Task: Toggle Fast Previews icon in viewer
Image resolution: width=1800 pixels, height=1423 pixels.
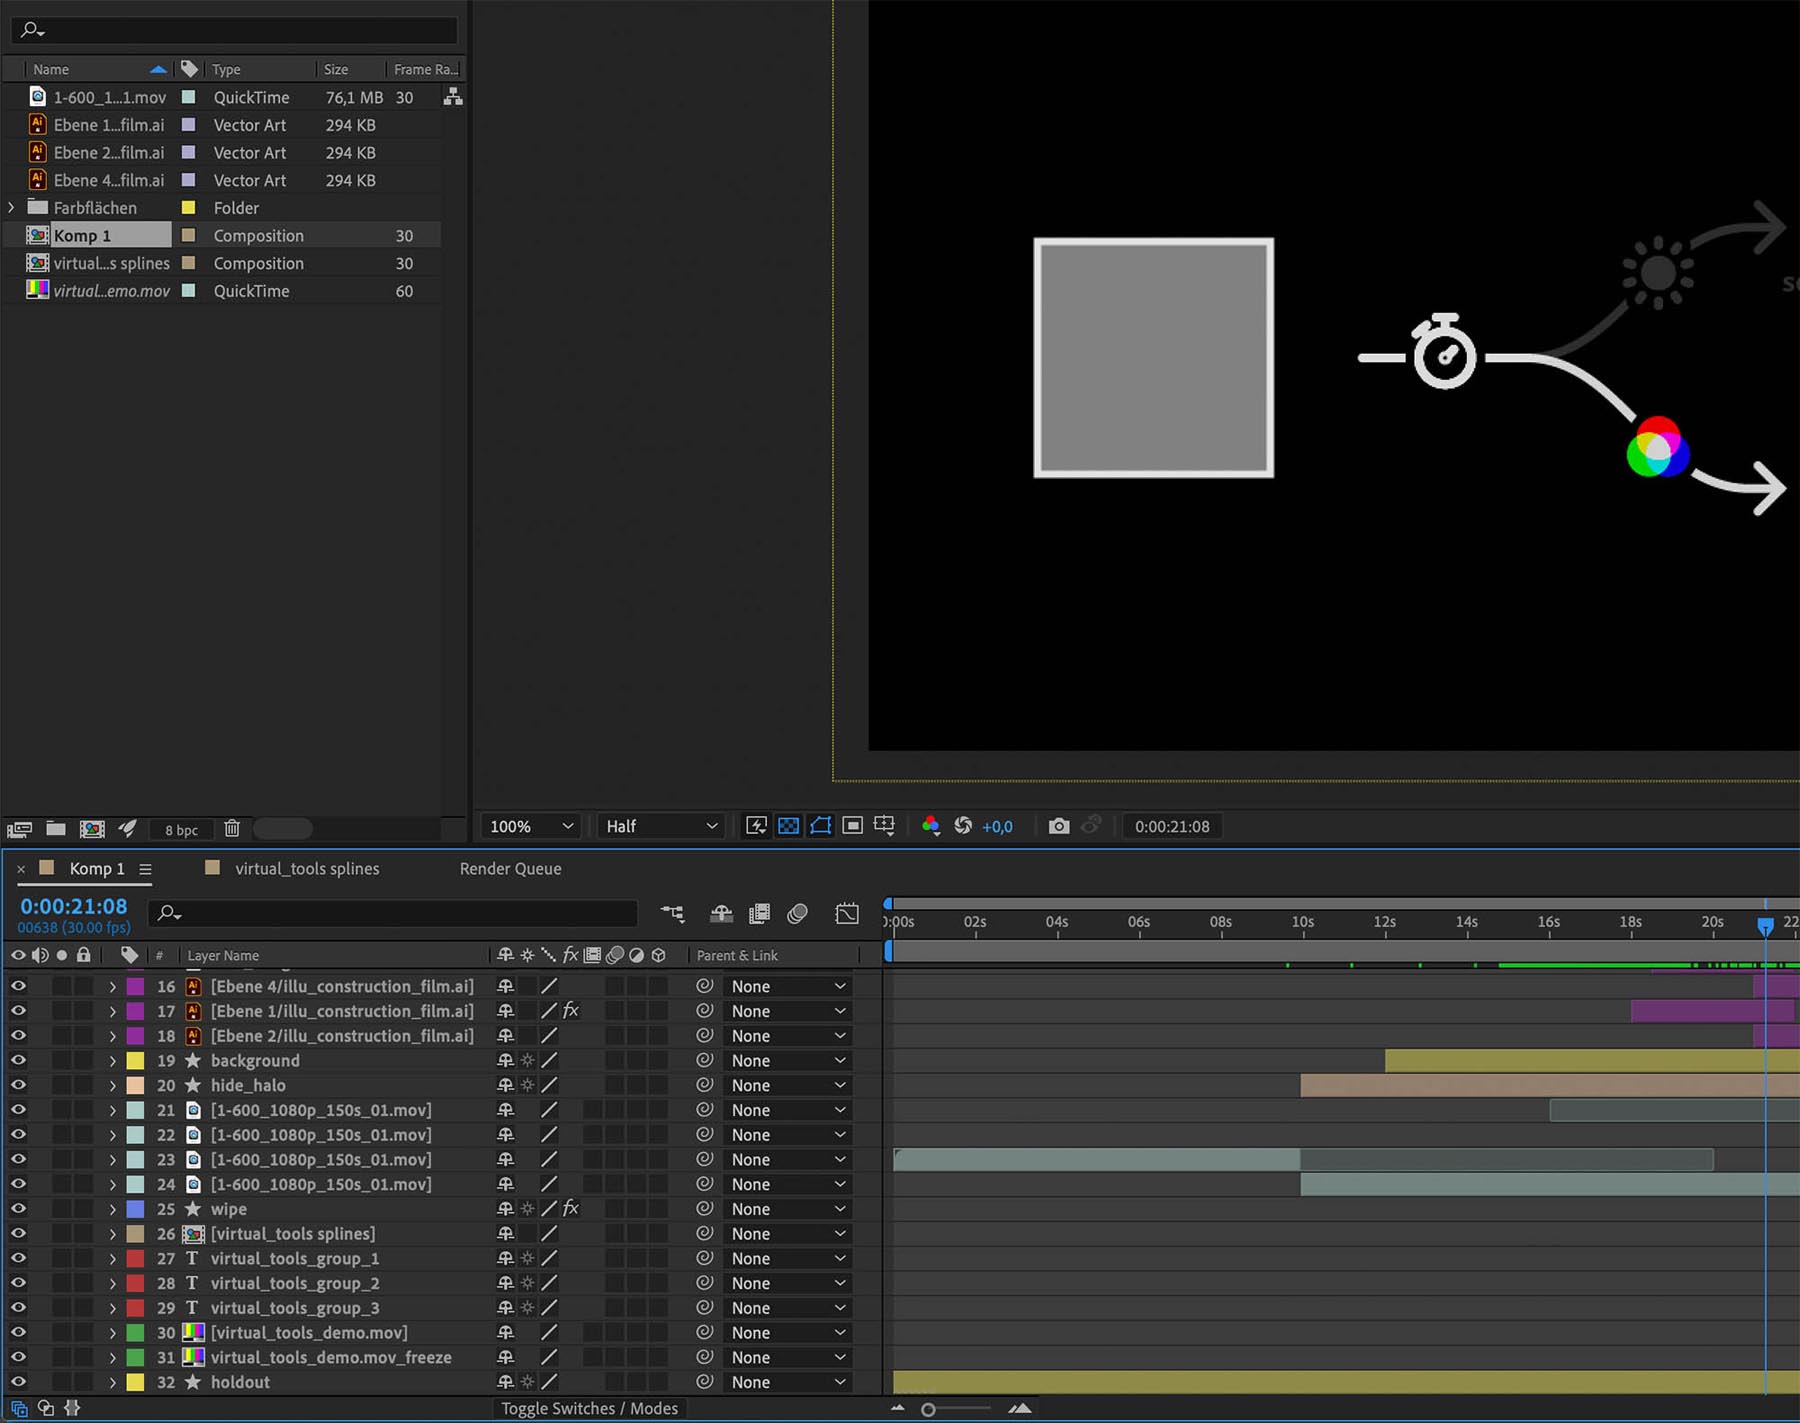Action: 756,826
